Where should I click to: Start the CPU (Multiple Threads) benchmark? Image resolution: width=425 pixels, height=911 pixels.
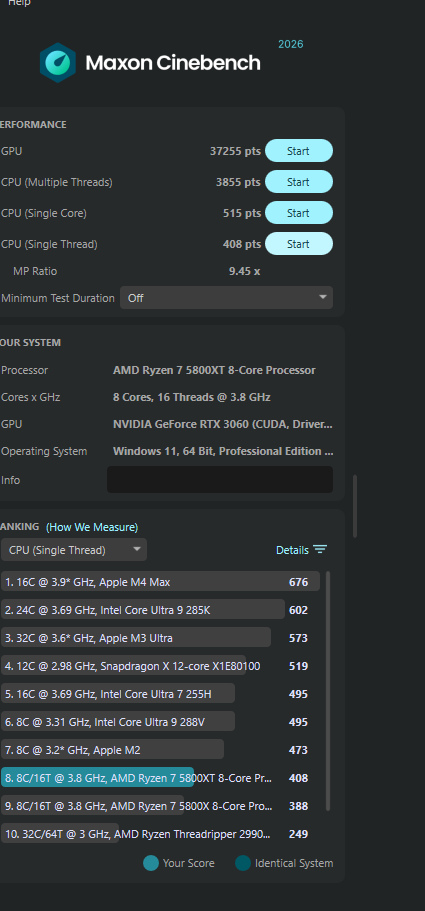coord(299,182)
